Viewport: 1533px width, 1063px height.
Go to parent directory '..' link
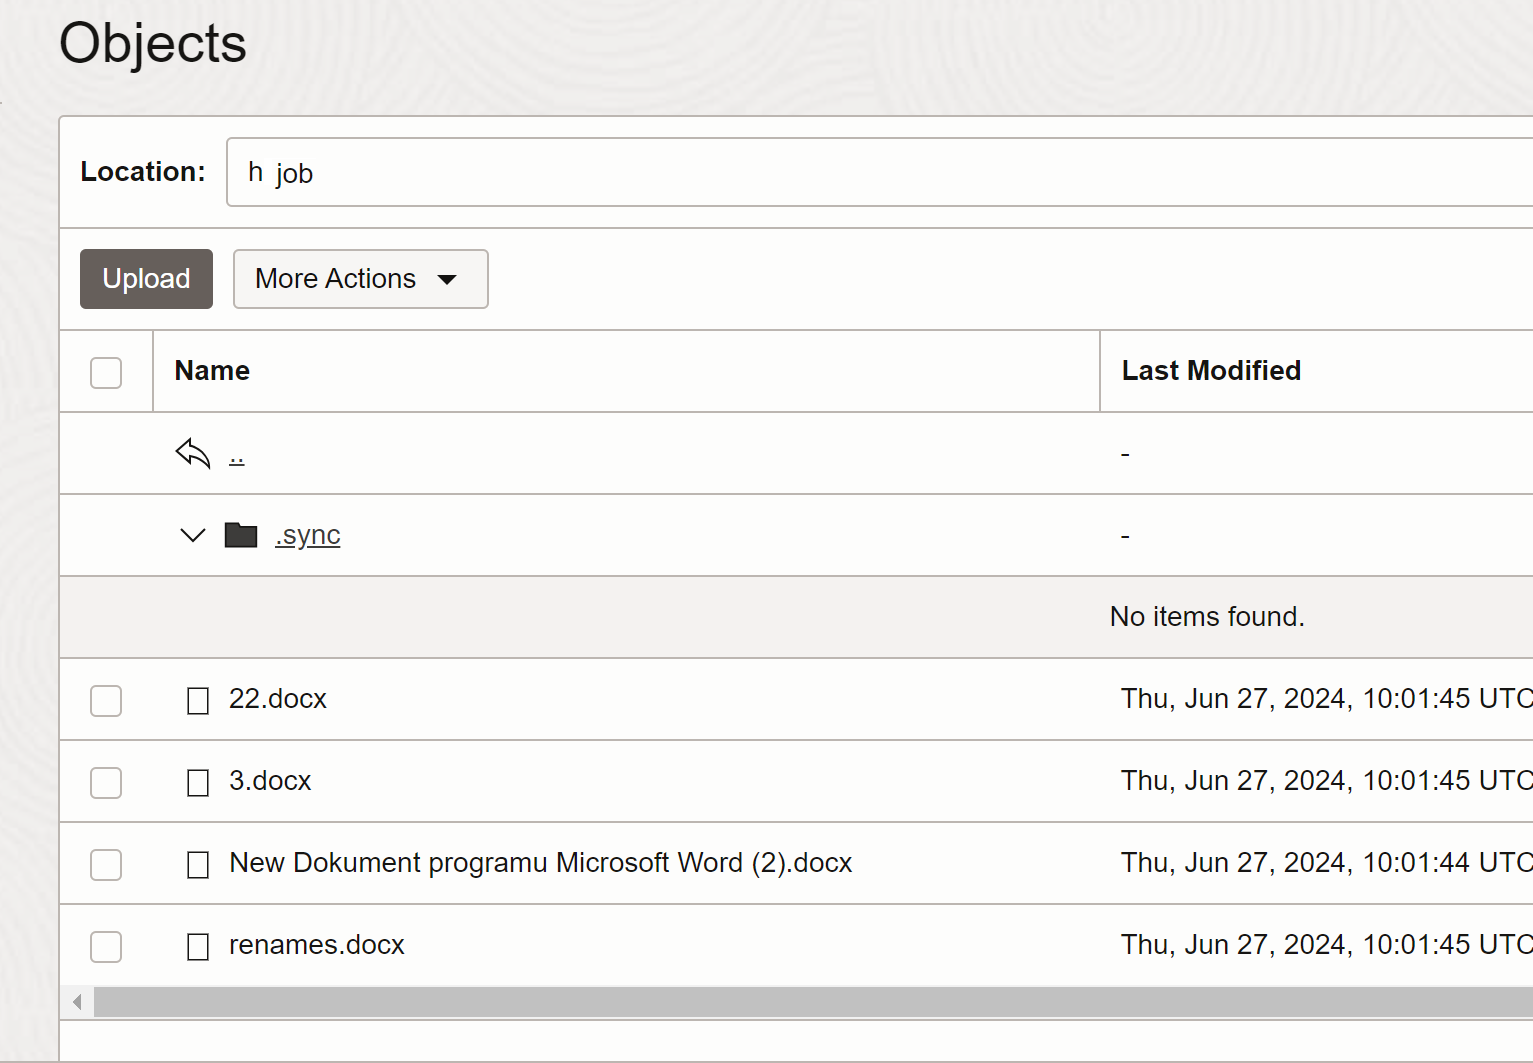236,456
